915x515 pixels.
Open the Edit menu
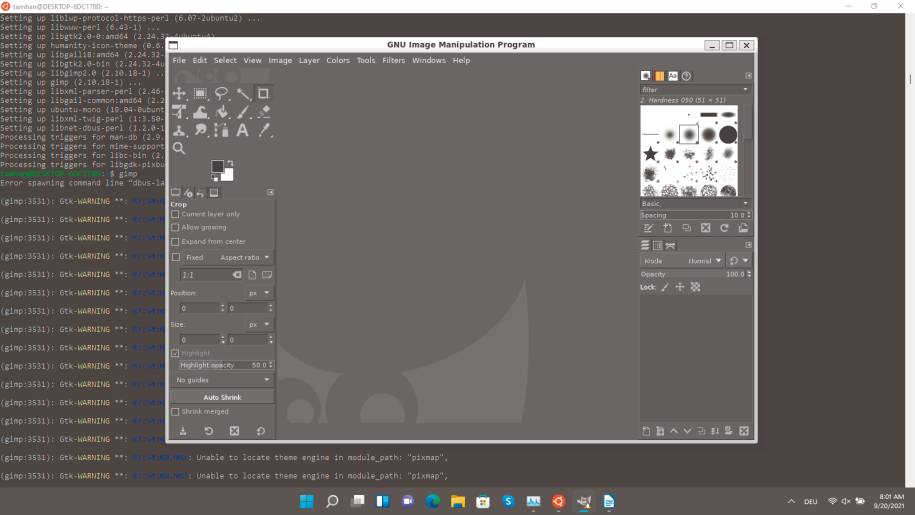click(x=200, y=60)
